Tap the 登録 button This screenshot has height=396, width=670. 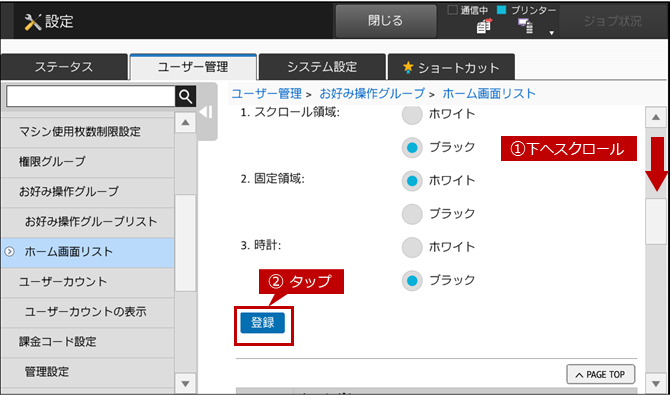[262, 323]
